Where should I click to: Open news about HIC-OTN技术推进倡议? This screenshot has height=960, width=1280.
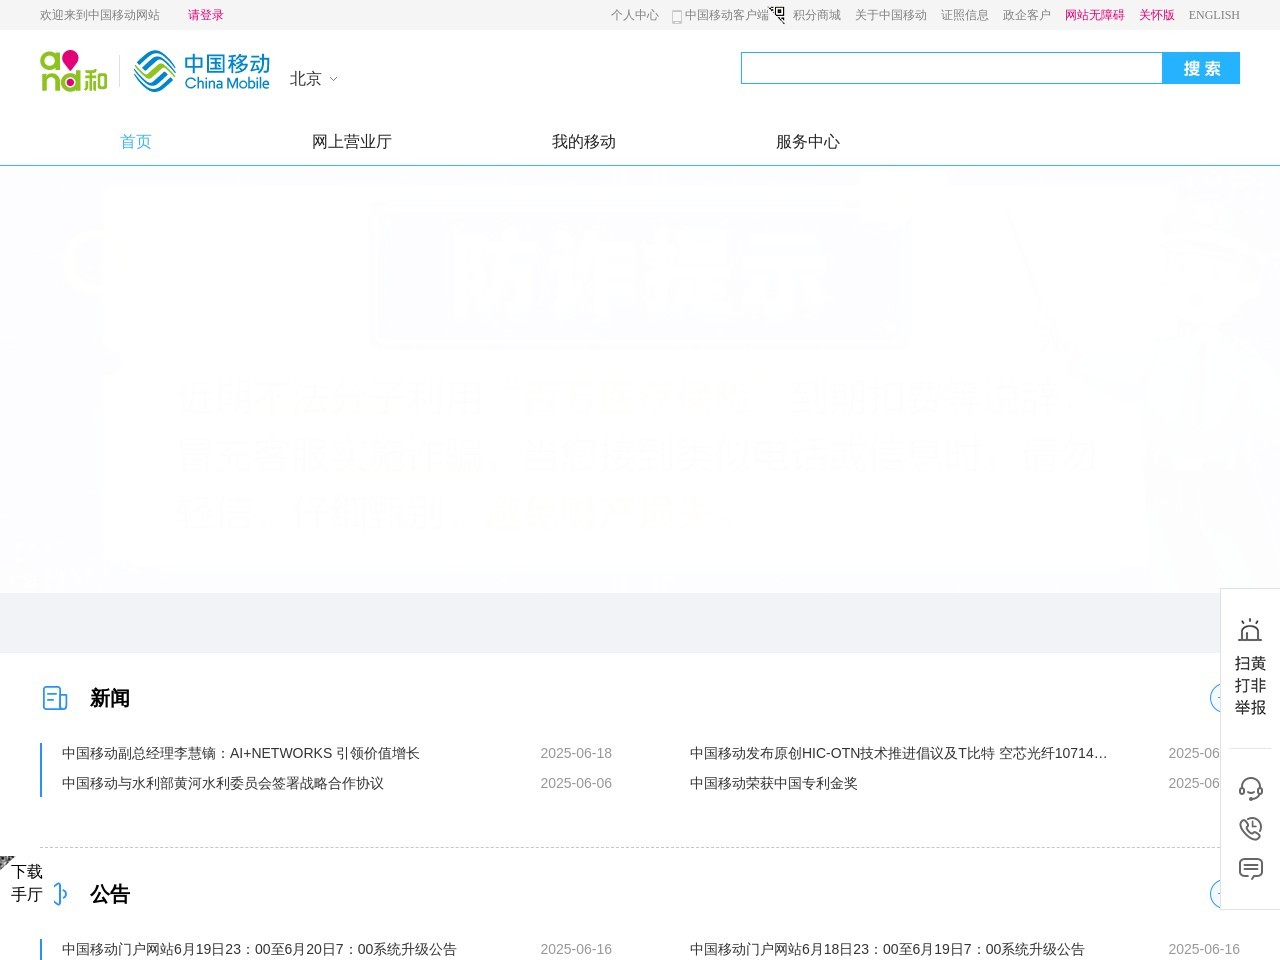point(898,753)
